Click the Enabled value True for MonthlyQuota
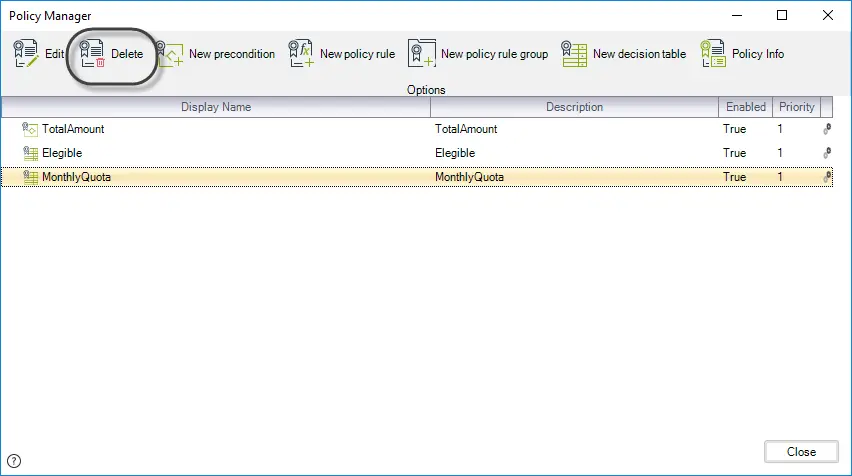 (735, 177)
